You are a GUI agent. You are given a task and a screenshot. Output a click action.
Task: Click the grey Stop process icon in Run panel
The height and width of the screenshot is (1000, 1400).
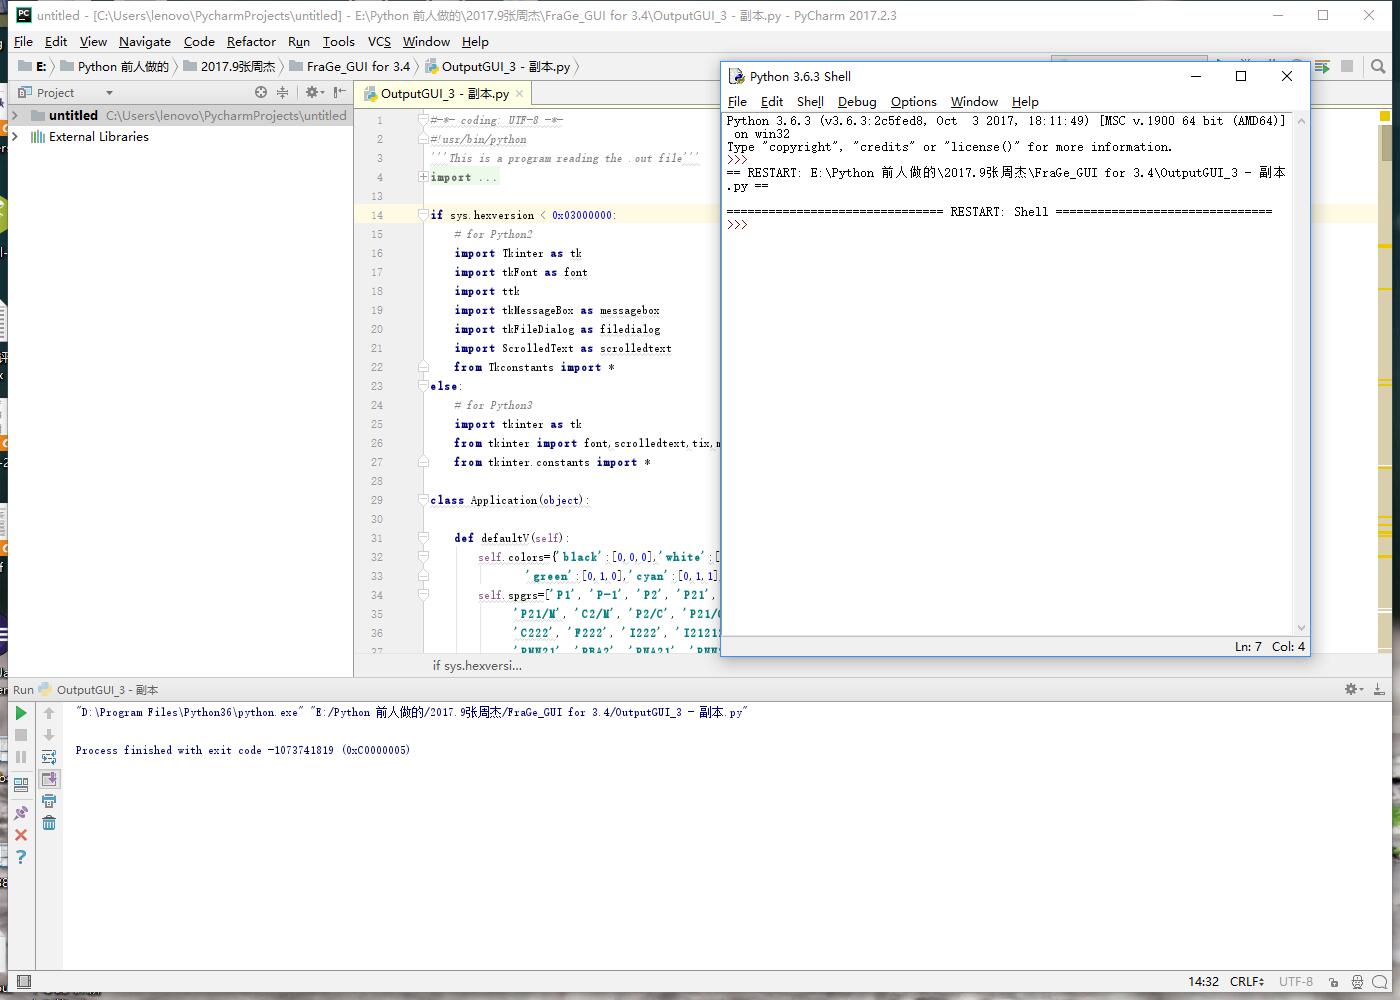click(20, 735)
